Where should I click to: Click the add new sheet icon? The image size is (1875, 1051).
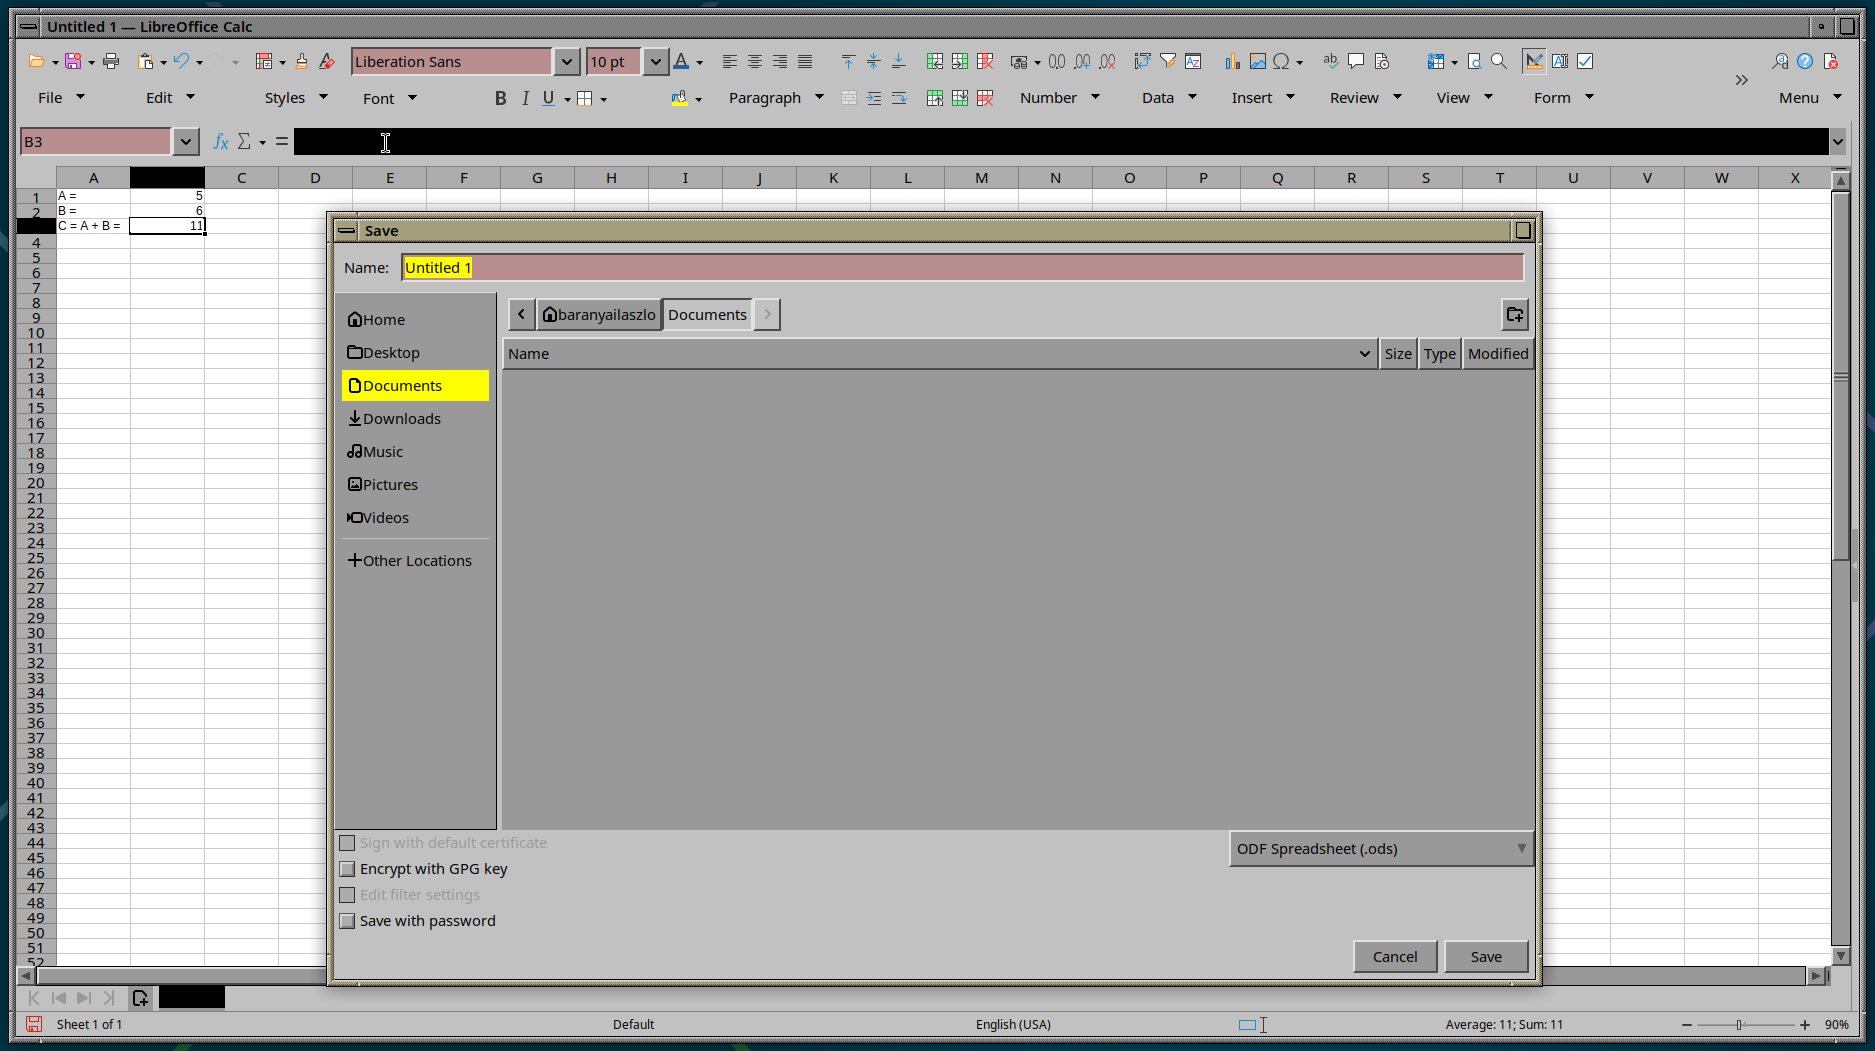pos(140,997)
